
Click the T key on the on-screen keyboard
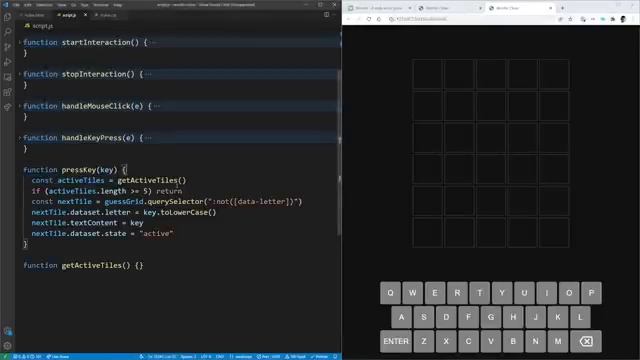click(x=480, y=293)
